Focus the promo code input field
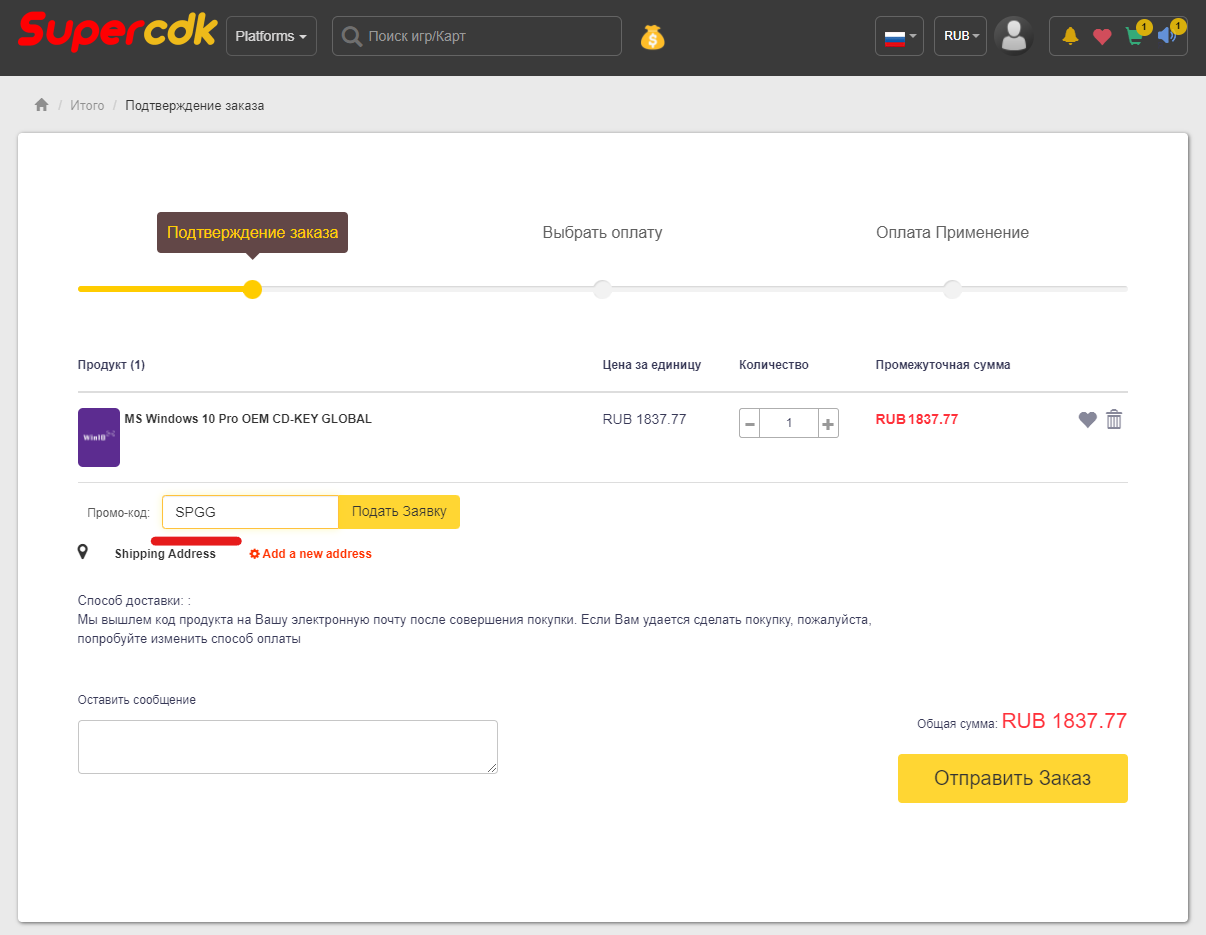This screenshot has height=935, width=1206. [251, 512]
